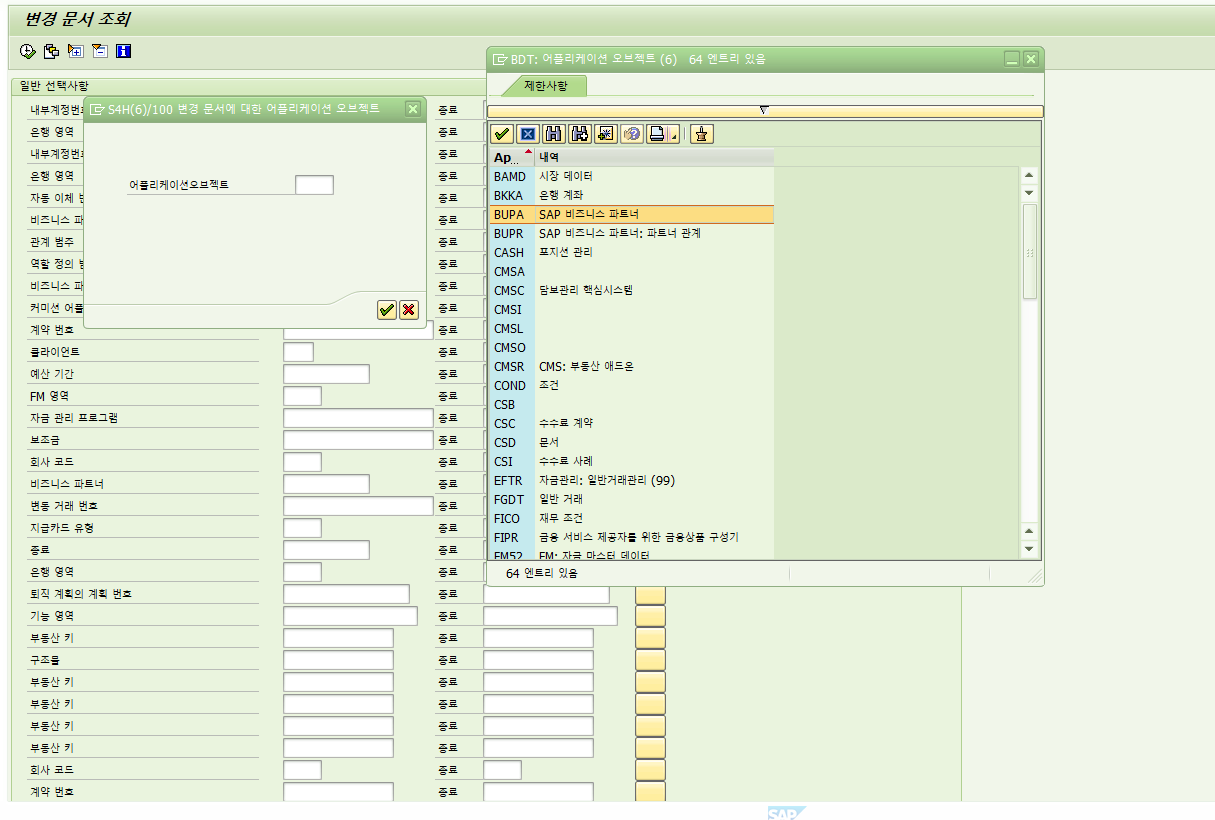Image resolution: width=1215 pixels, height=820 pixels.
Task: Click the expand all selections icon
Action: tap(75, 51)
